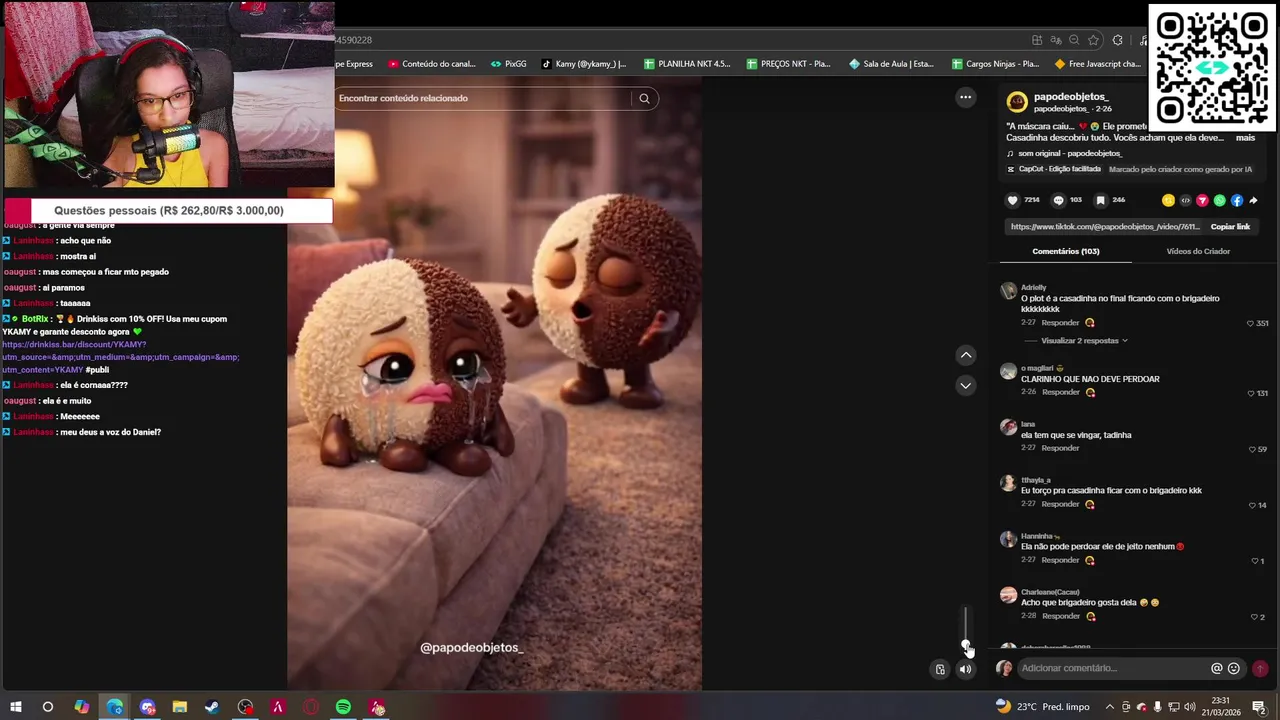Show hidden system tray icons chevron
1280x720 pixels.
point(1109,707)
